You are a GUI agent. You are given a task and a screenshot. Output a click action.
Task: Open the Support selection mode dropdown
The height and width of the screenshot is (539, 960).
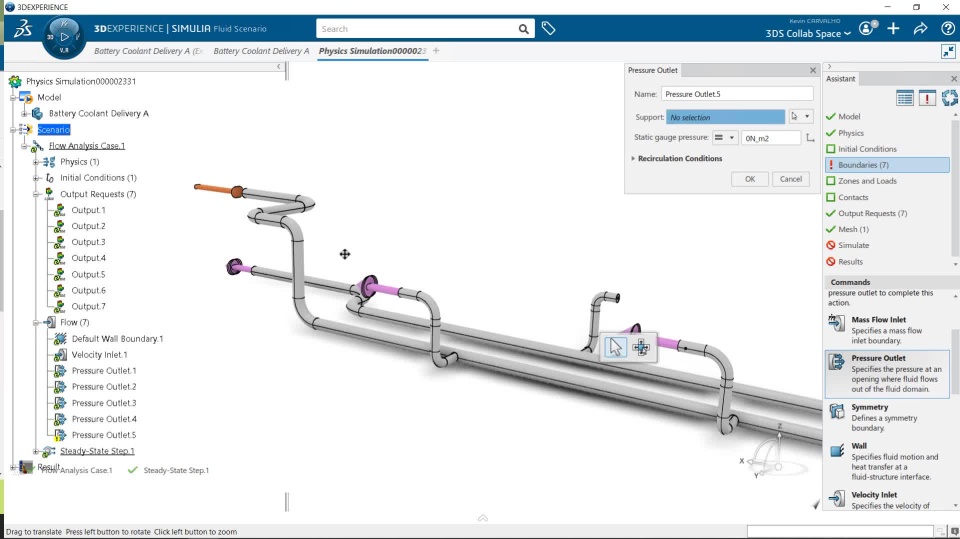(x=807, y=116)
